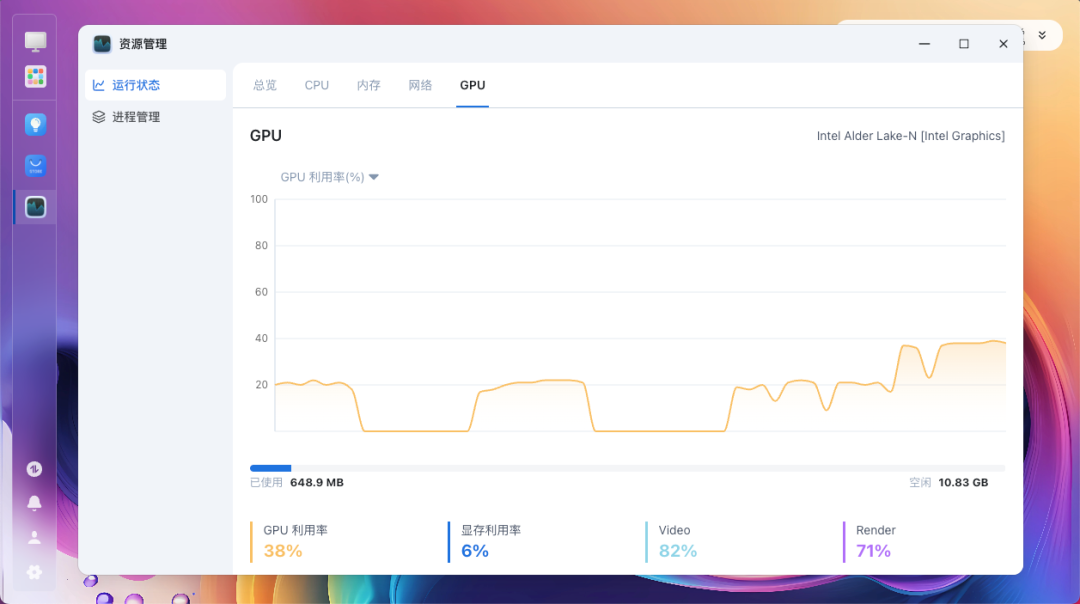Open the settings gear in dock
The image size is (1080, 604).
coord(34,572)
